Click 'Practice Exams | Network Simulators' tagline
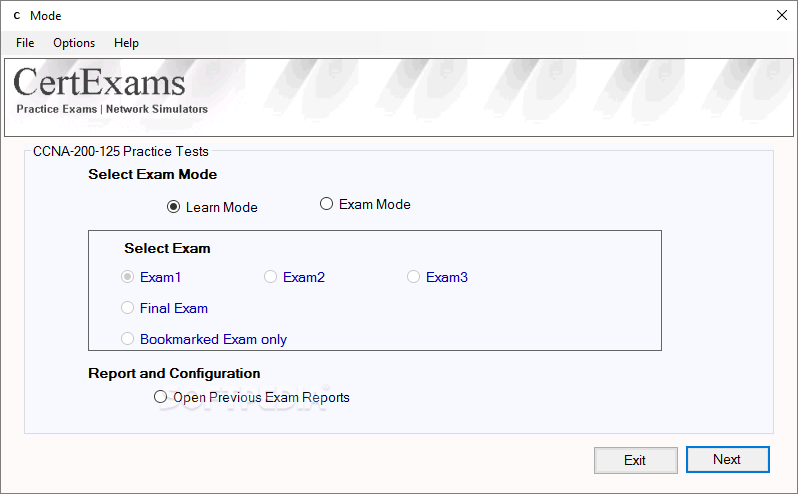This screenshot has width=798, height=494. (112, 109)
